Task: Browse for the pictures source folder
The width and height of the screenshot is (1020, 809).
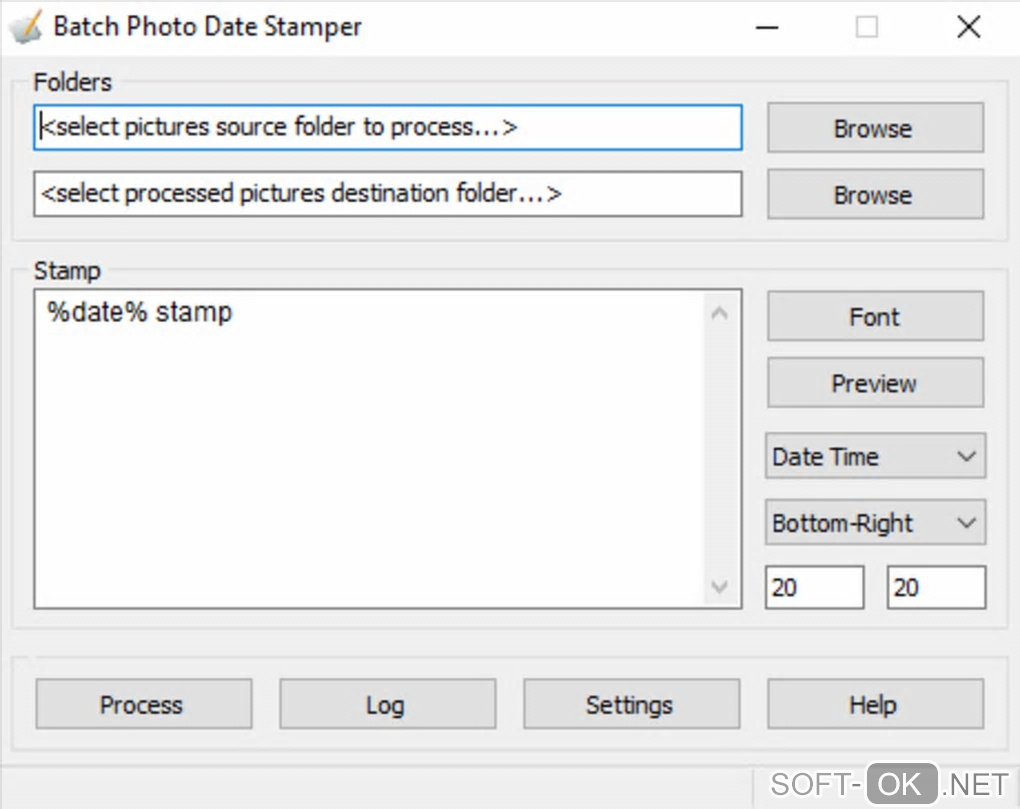Action: pyautogui.click(x=875, y=129)
